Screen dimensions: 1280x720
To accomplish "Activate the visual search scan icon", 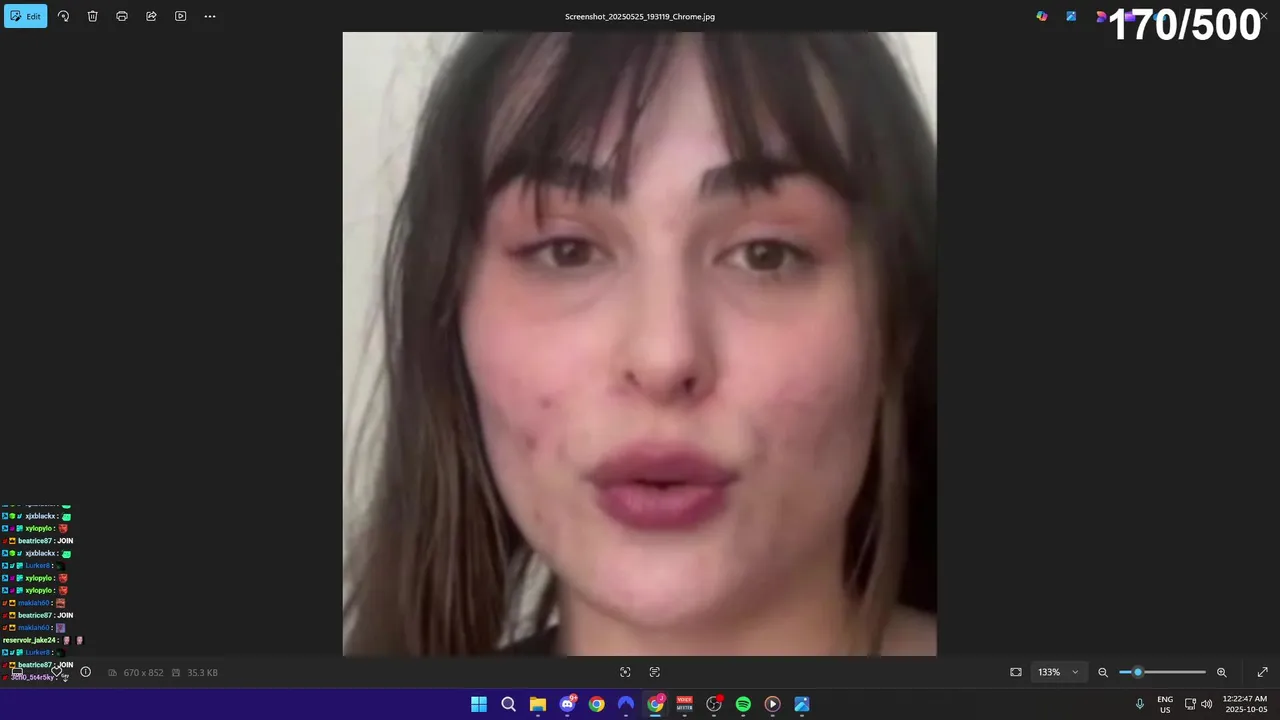I will (x=625, y=672).
